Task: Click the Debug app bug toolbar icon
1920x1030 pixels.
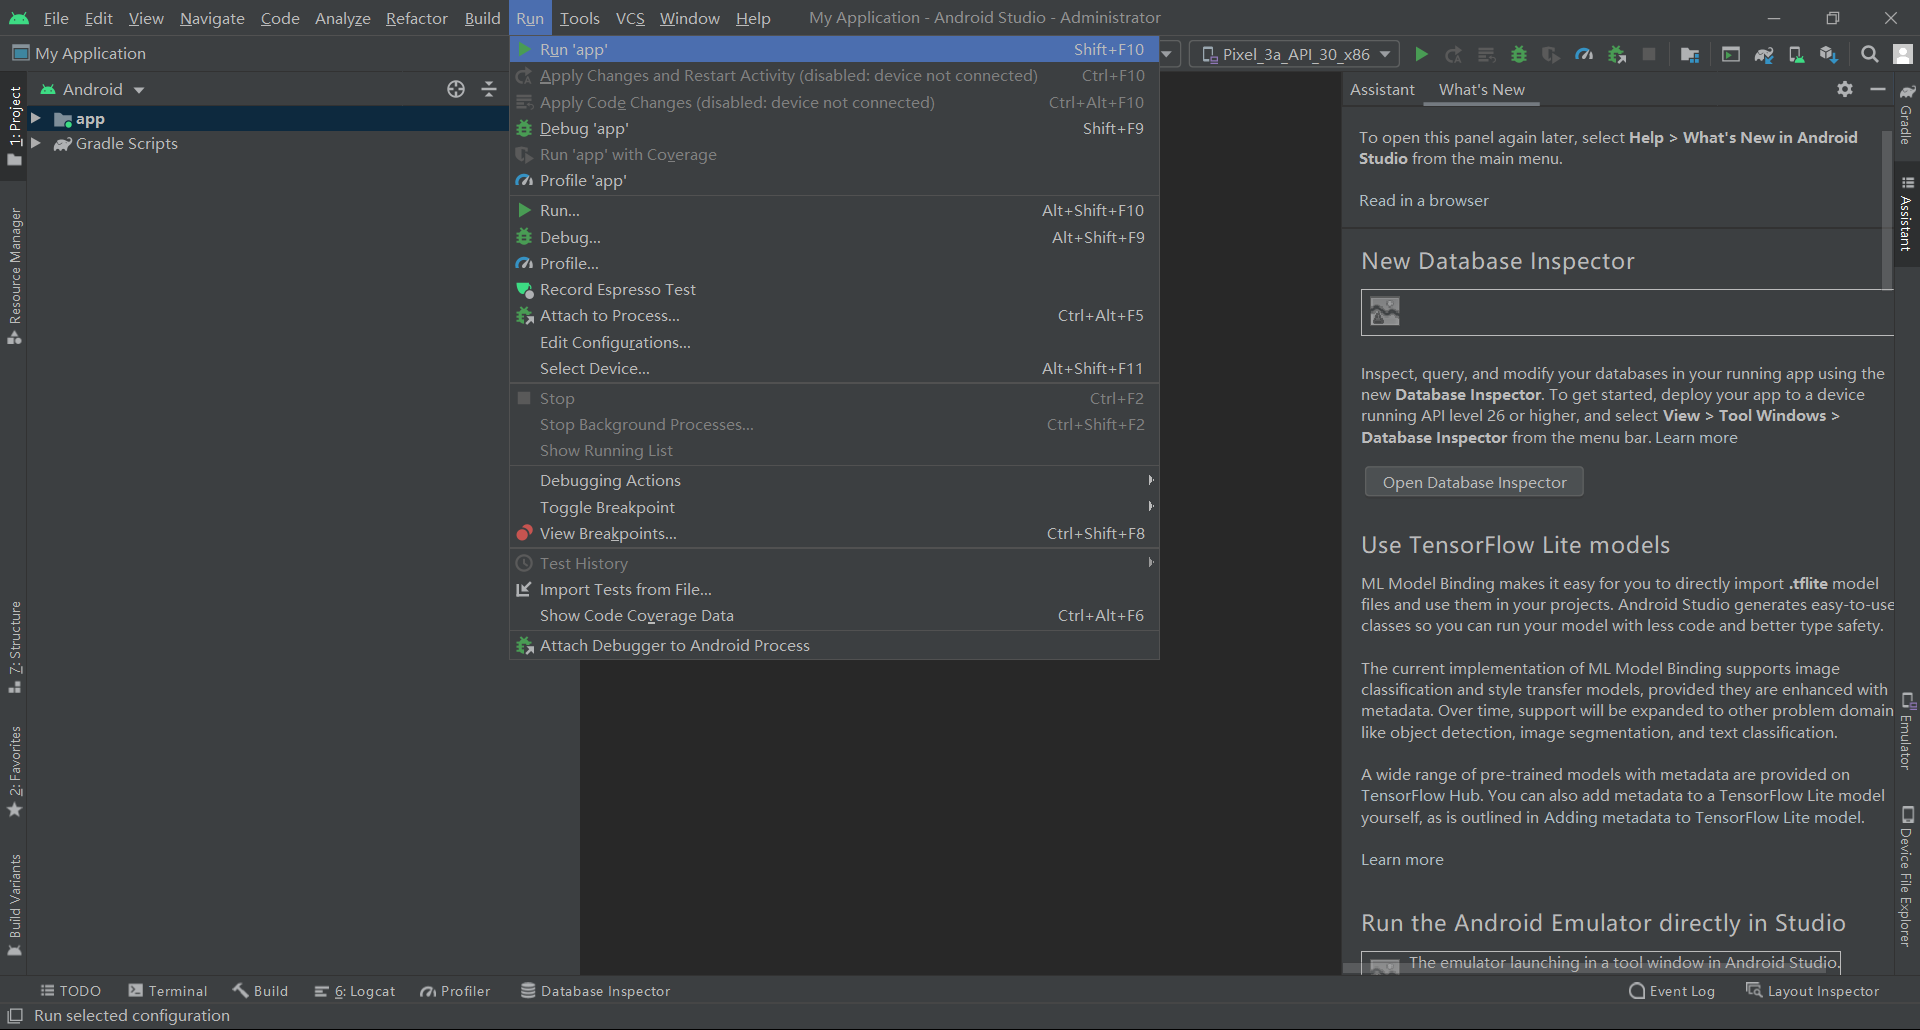Action: pos(1519,54)
